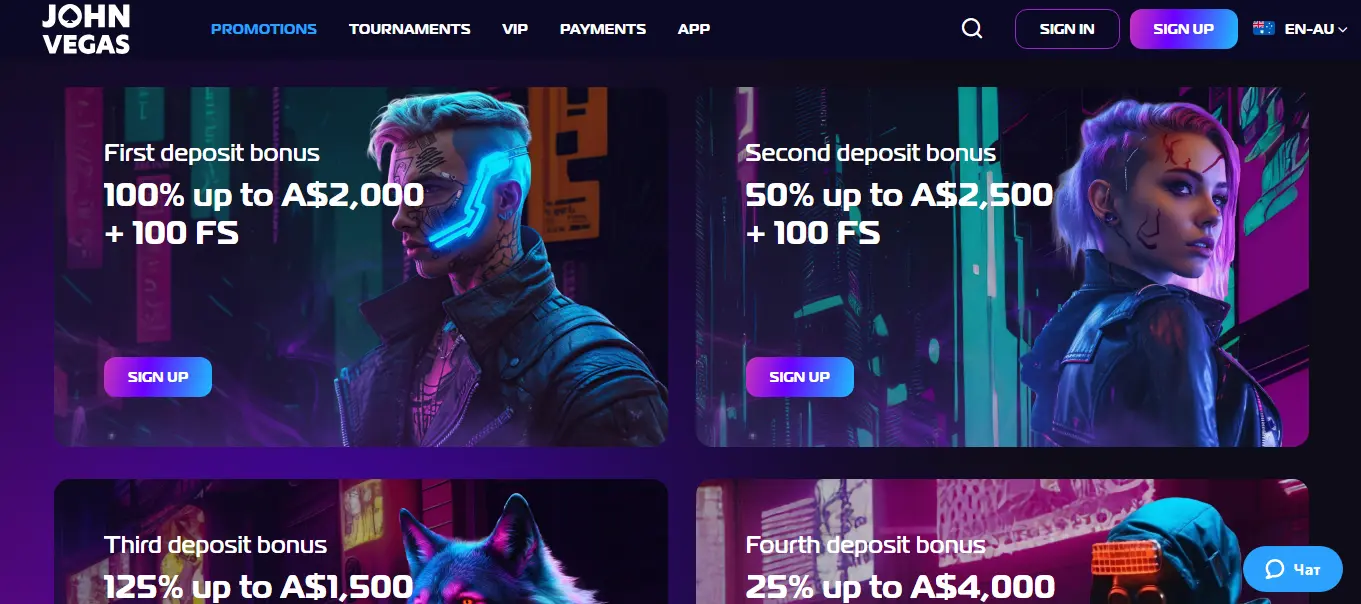The image size is (1361, 604).
Task: Open the chat bubble icon
Action: pos(1274,569)
